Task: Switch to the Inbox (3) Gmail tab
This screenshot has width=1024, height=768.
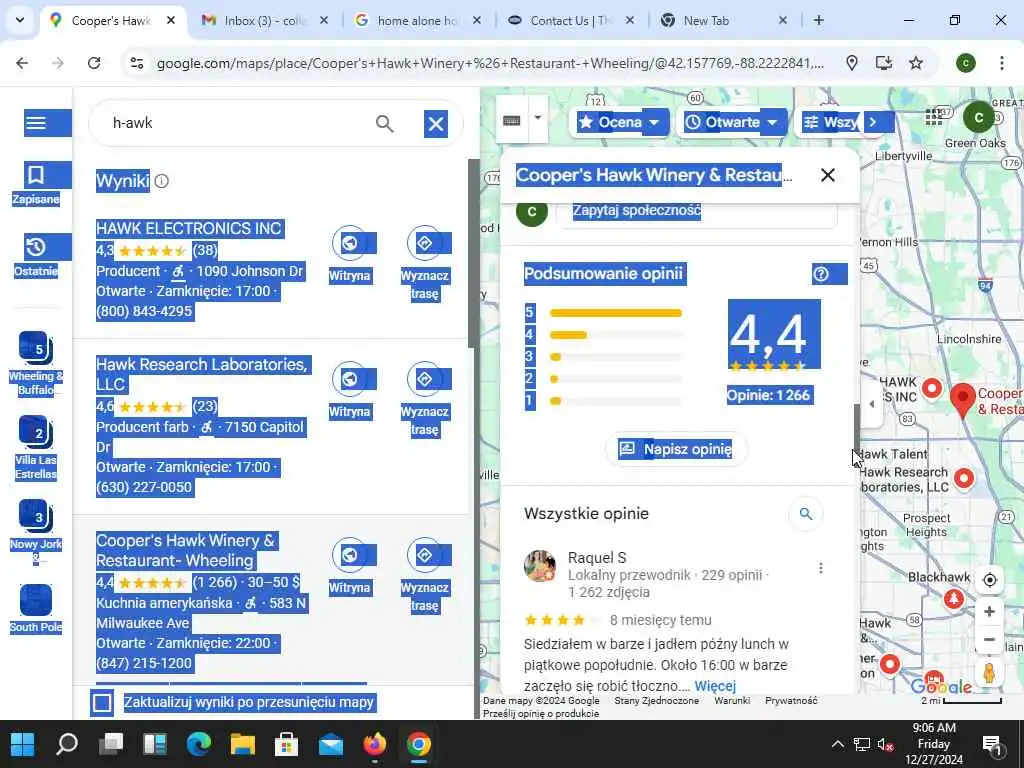Action: click(264, 20)
